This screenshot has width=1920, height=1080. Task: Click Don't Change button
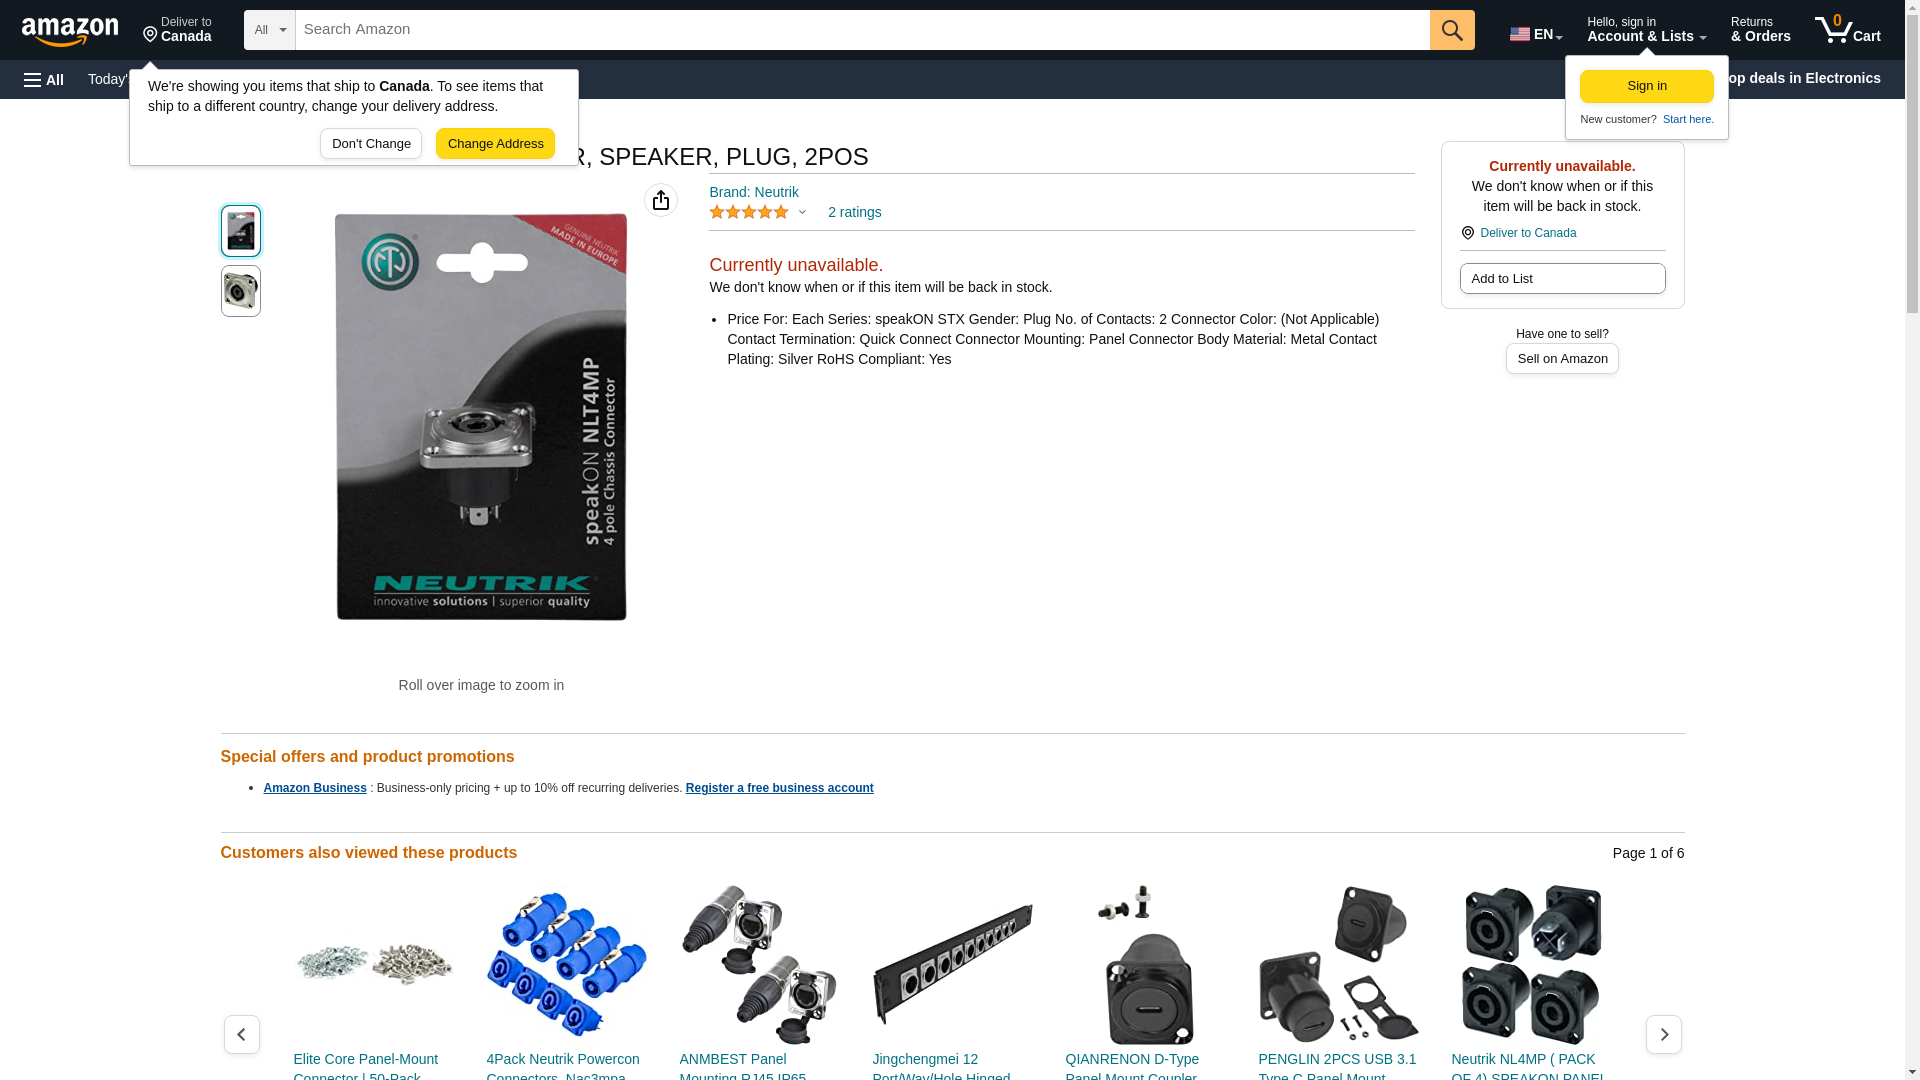(x=371, y=143)
